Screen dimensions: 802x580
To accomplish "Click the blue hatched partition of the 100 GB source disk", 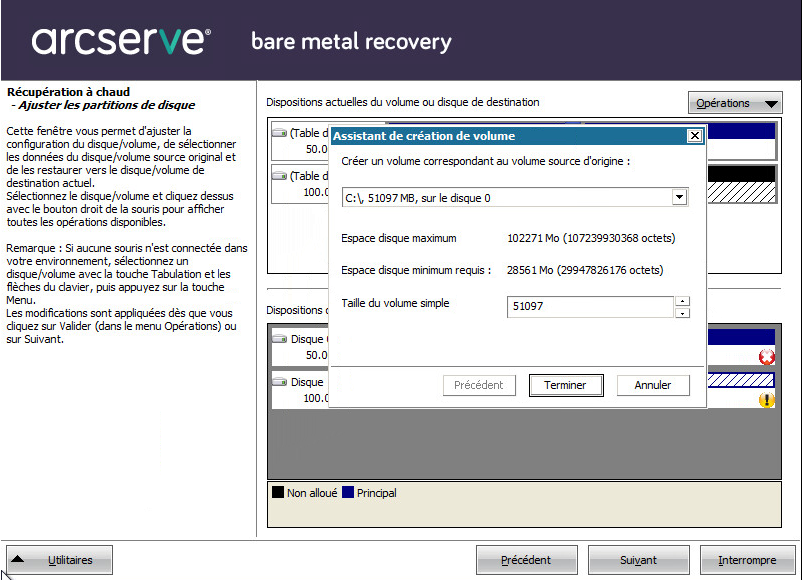I will 741,380.
